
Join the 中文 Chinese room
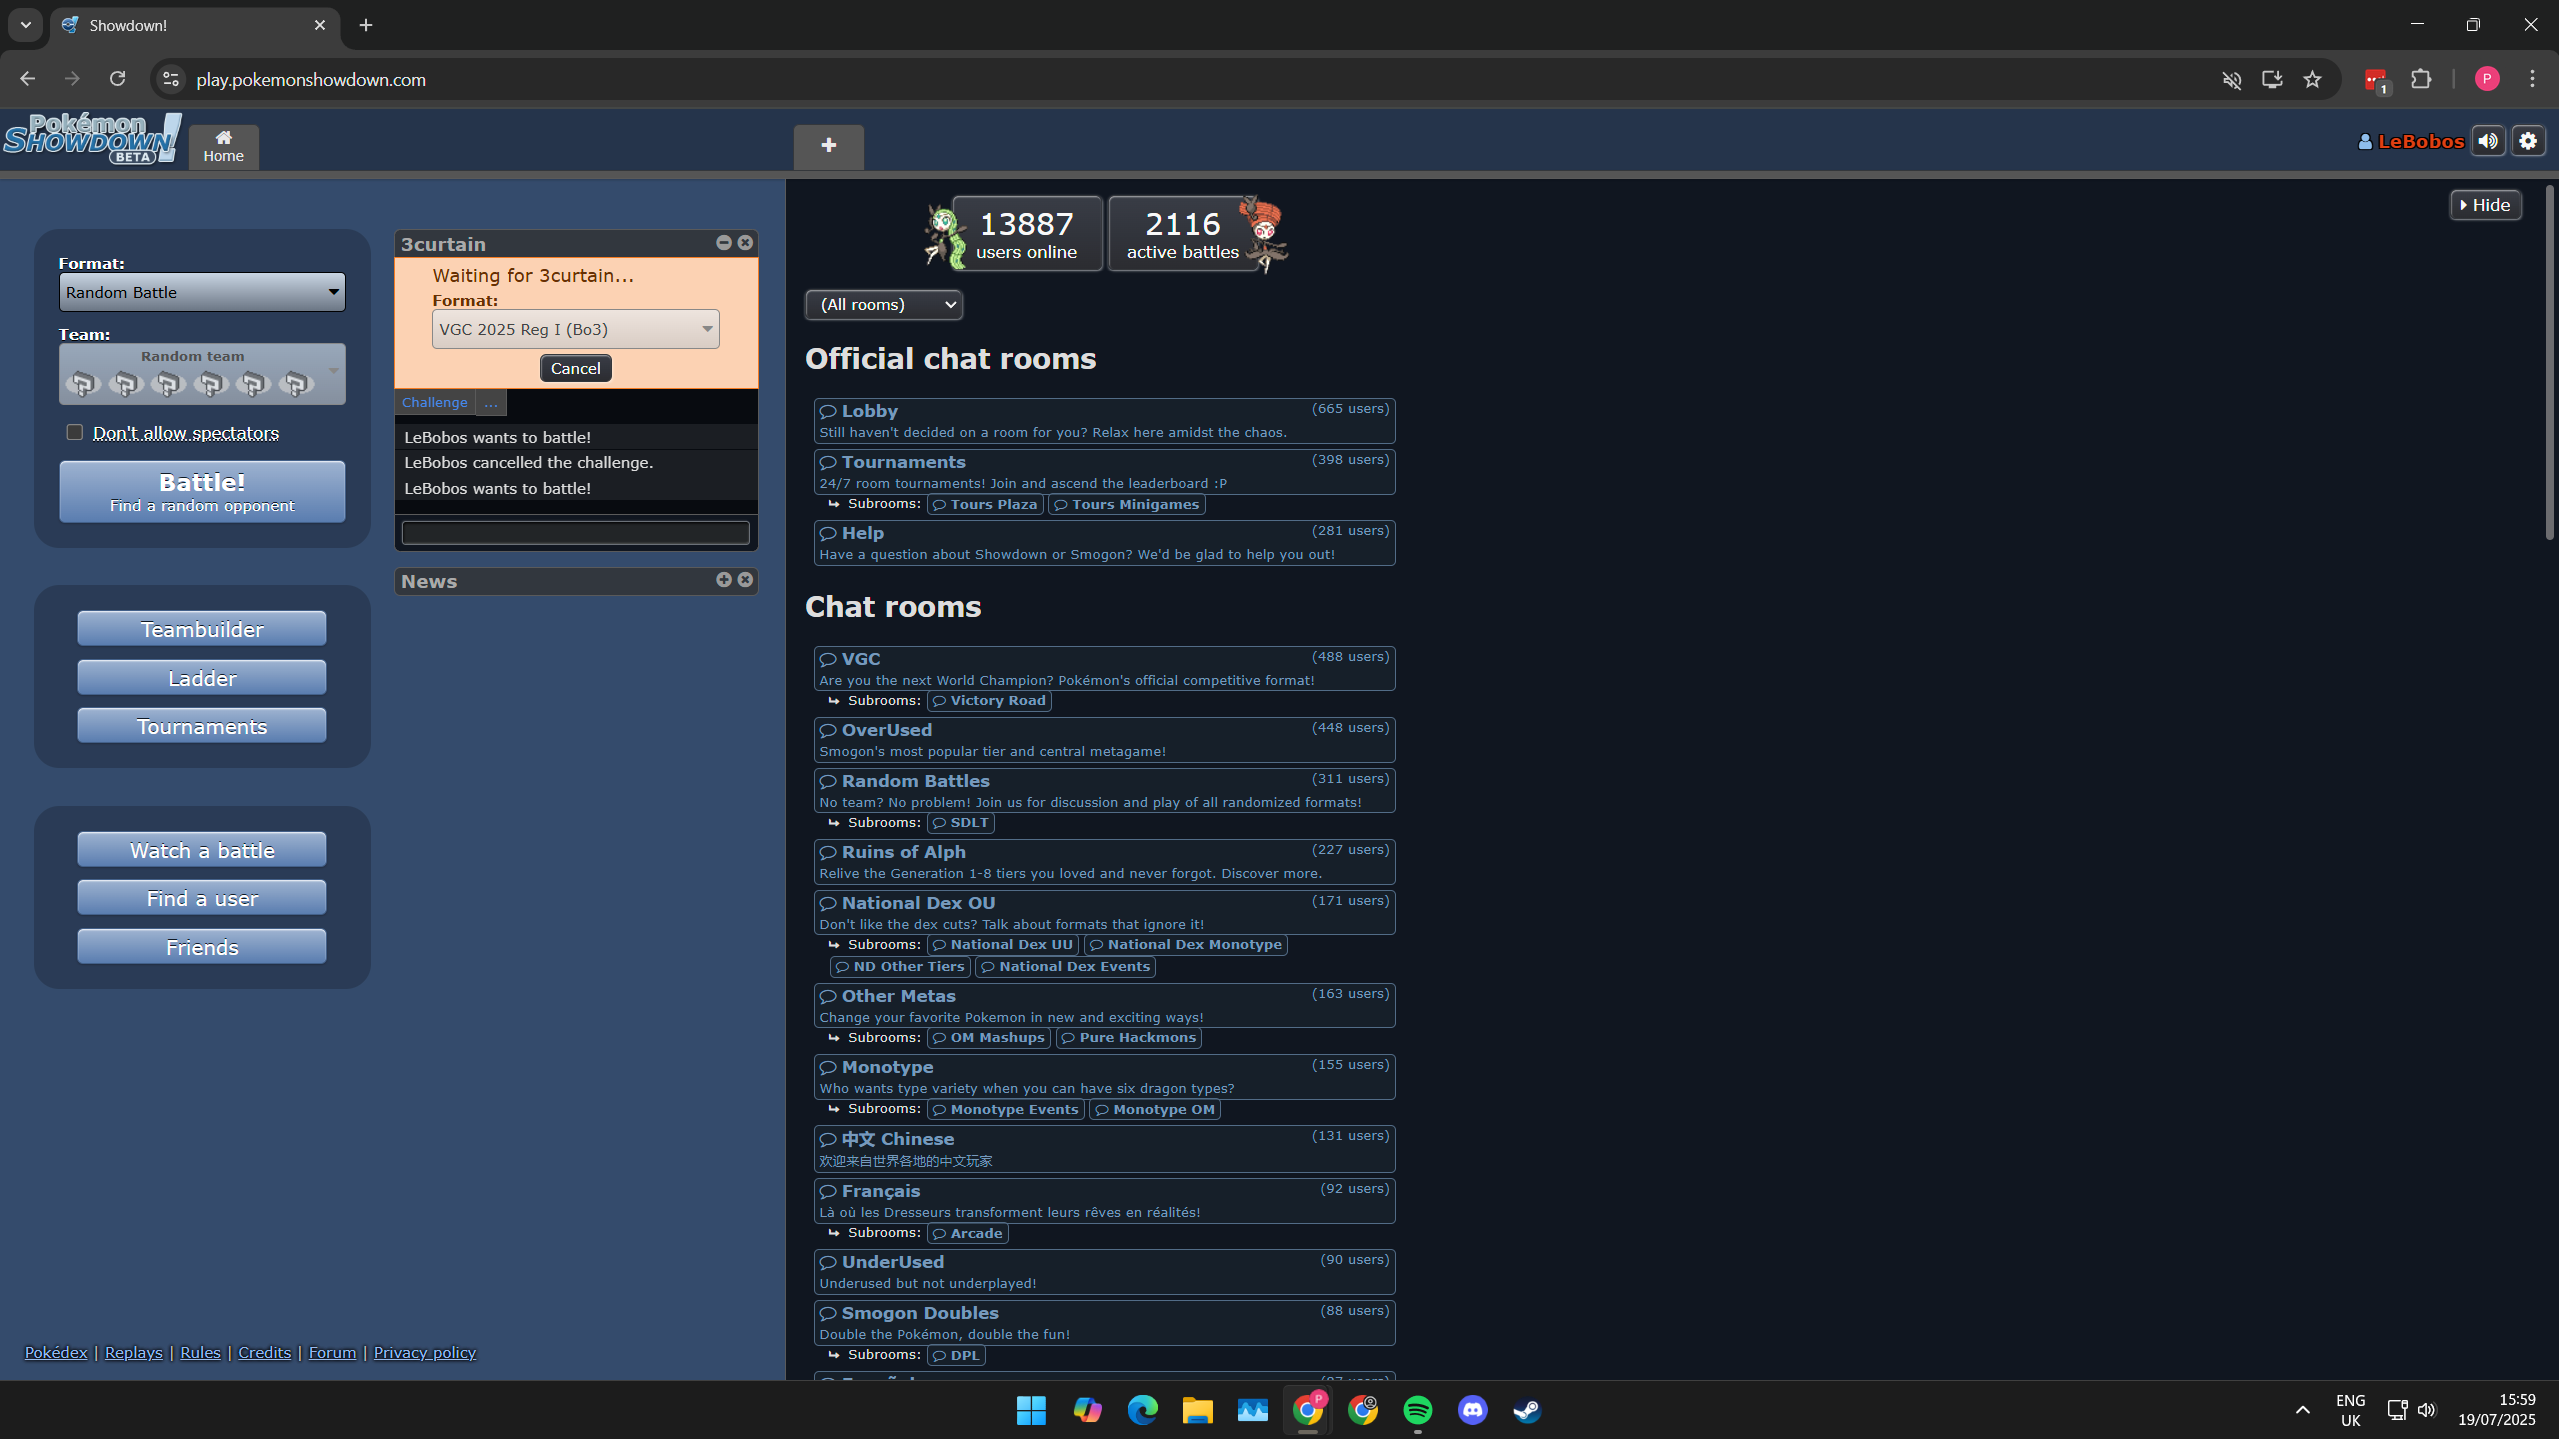[1104, 1149]
